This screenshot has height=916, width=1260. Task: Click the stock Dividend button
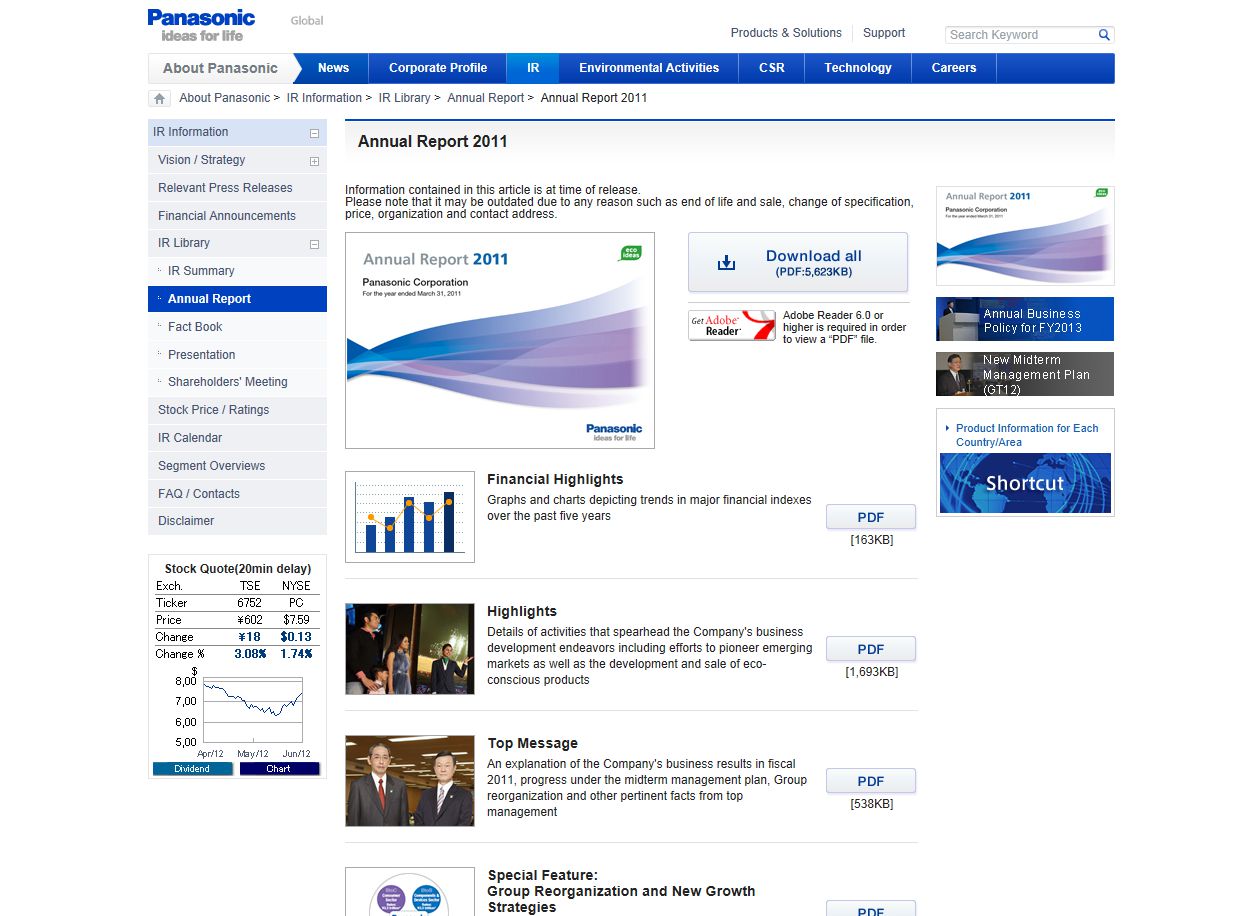[192, 769]
